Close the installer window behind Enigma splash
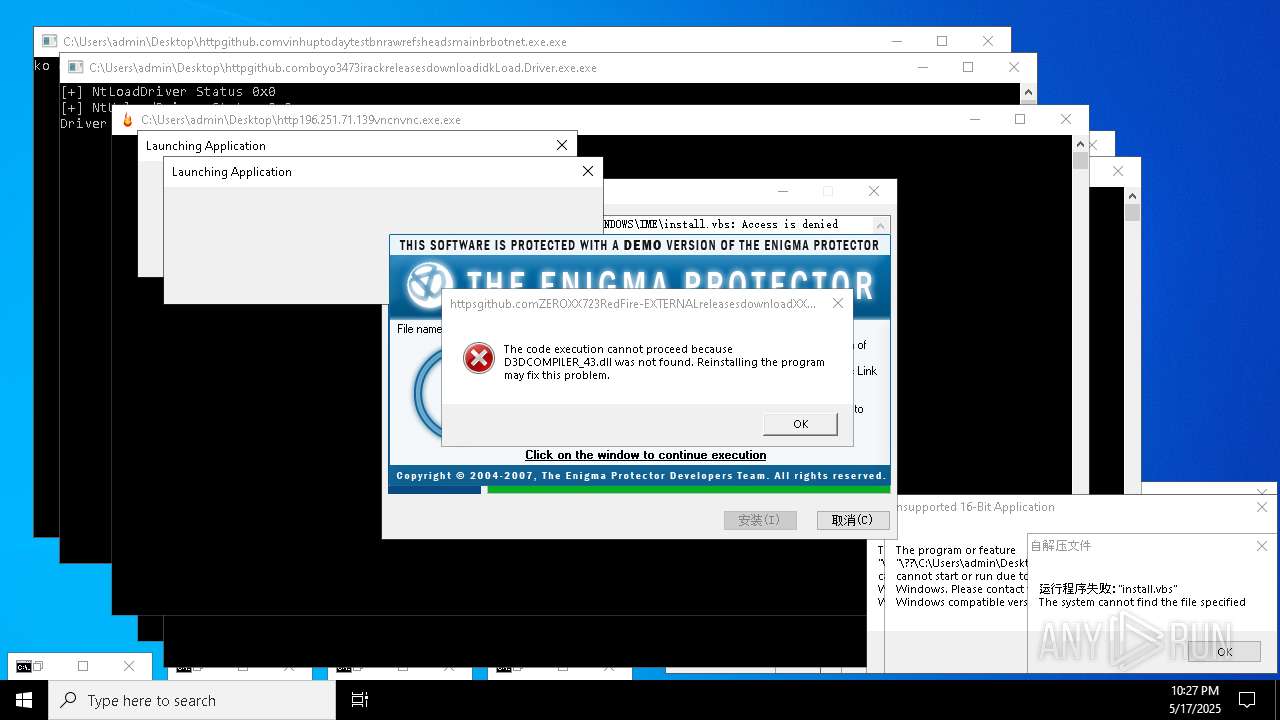This screenshot has width=1280, height=720. pyautogui.click(x=874, y=191)
